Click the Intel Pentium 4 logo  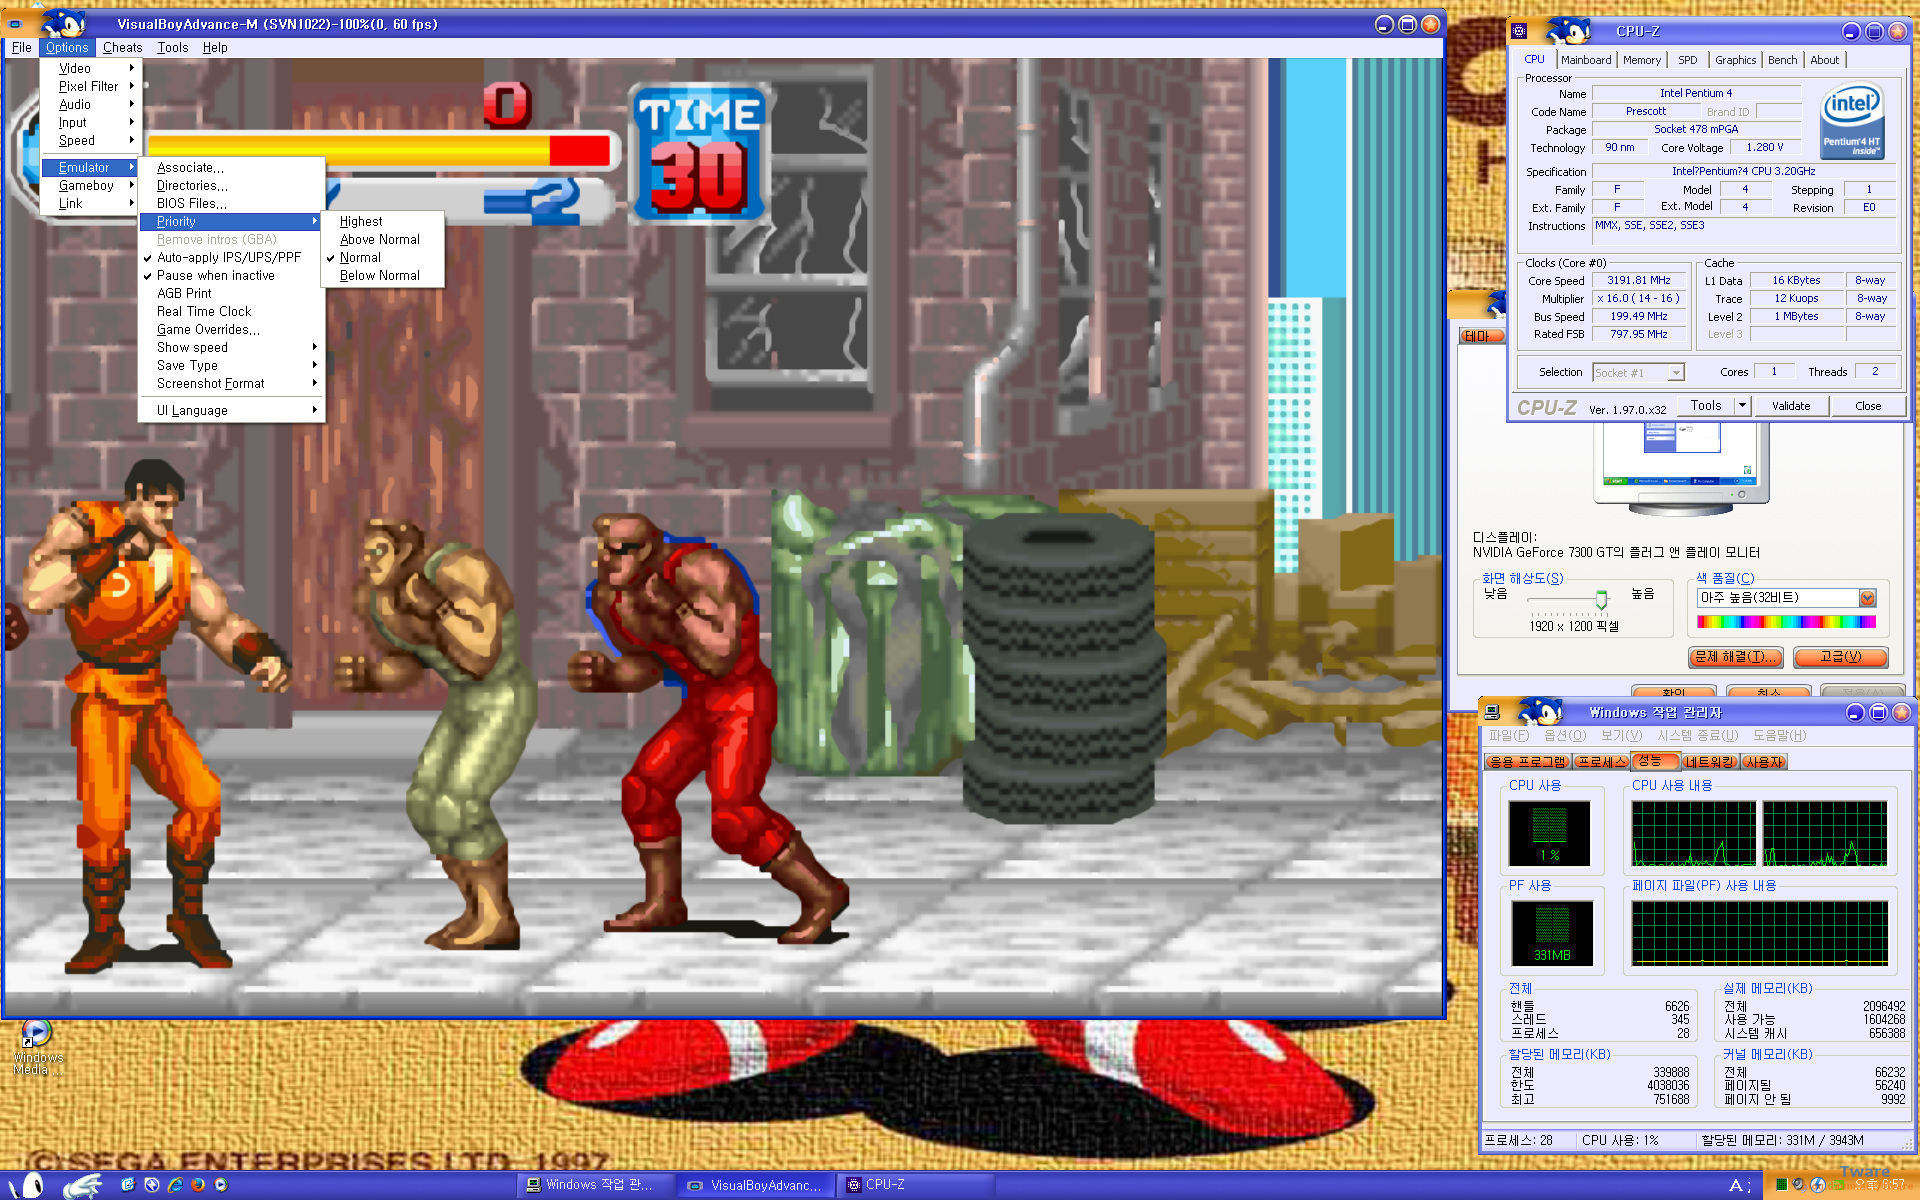(1851, 119)
